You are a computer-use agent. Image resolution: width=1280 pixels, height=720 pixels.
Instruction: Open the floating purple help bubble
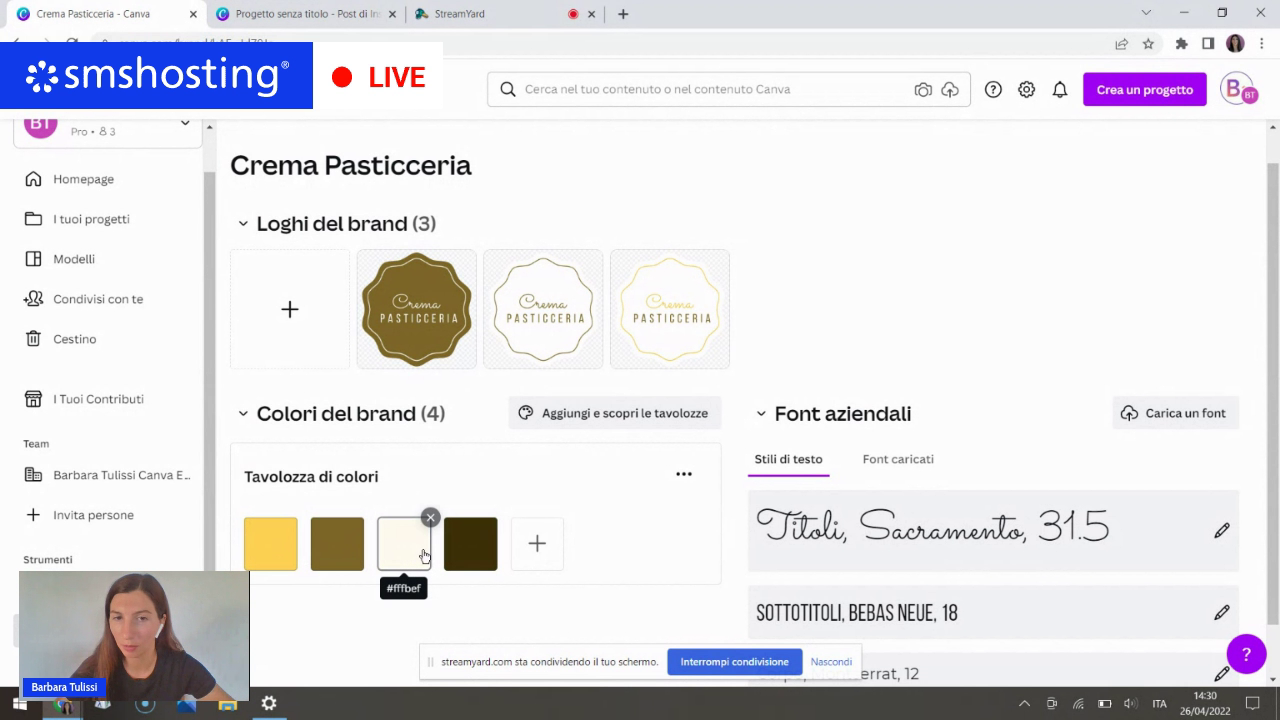click(1246, 654)
